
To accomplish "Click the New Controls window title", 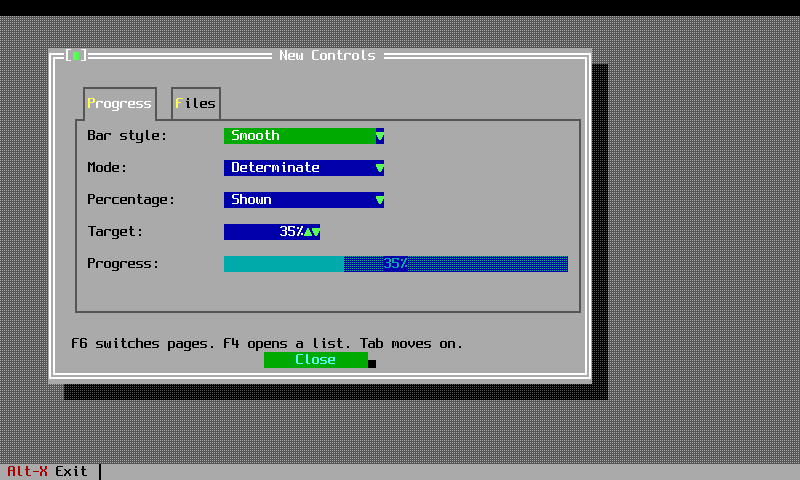I will 328,55.
